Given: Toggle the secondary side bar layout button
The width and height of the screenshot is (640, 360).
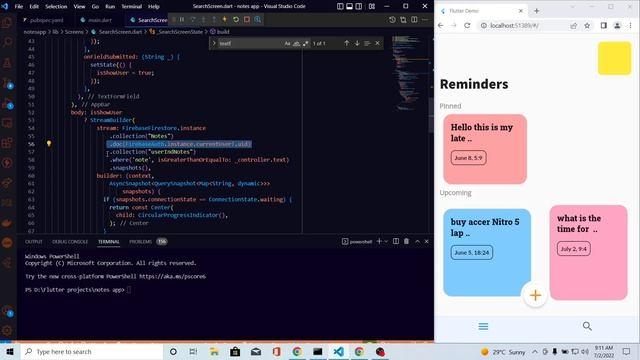Looking at the screenshot, I should [x=359, y=6].
